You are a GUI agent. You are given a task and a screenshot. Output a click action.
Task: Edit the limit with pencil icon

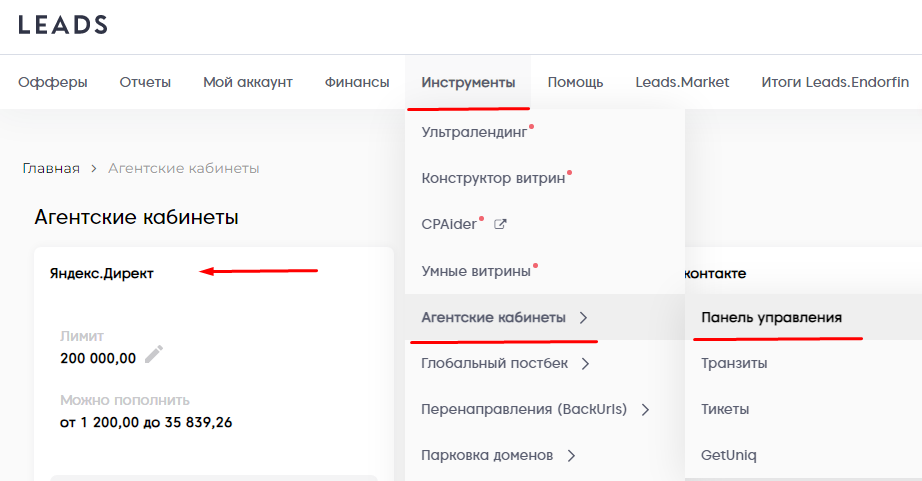[x=153, y=354]
